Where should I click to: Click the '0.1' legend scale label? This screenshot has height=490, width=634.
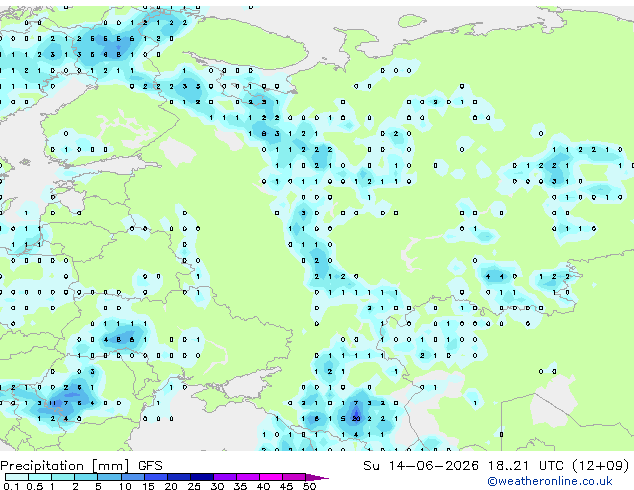(x=11, y=486)
